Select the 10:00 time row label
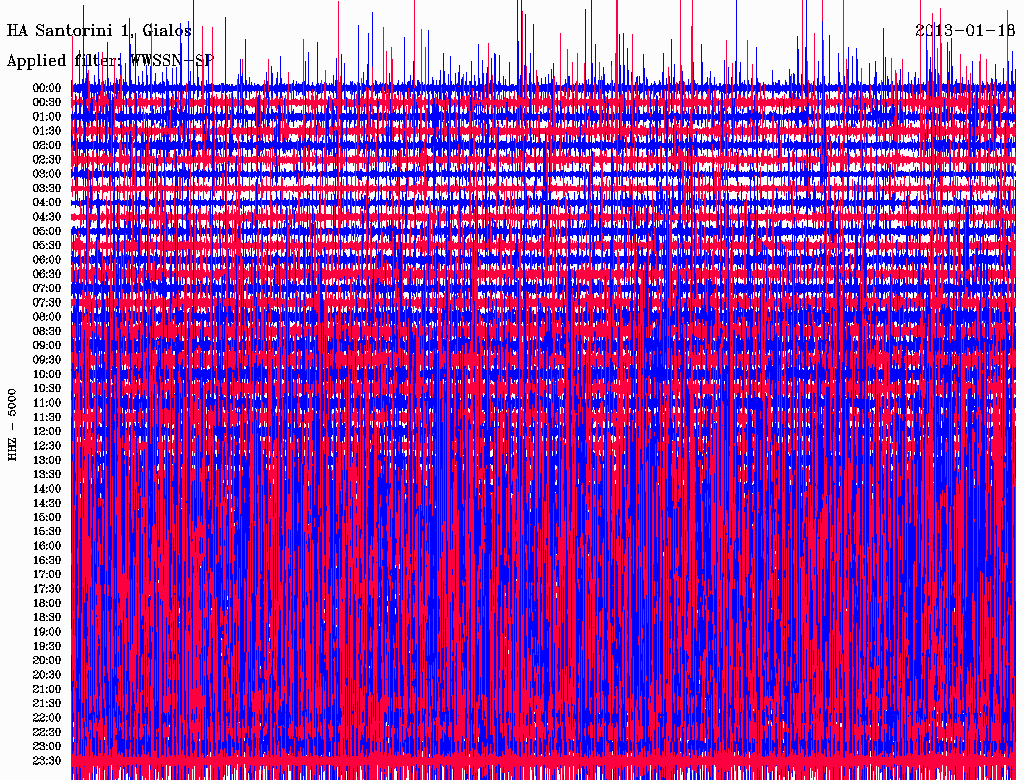This screenshot has height=780, width=1024. coord(47,374)
